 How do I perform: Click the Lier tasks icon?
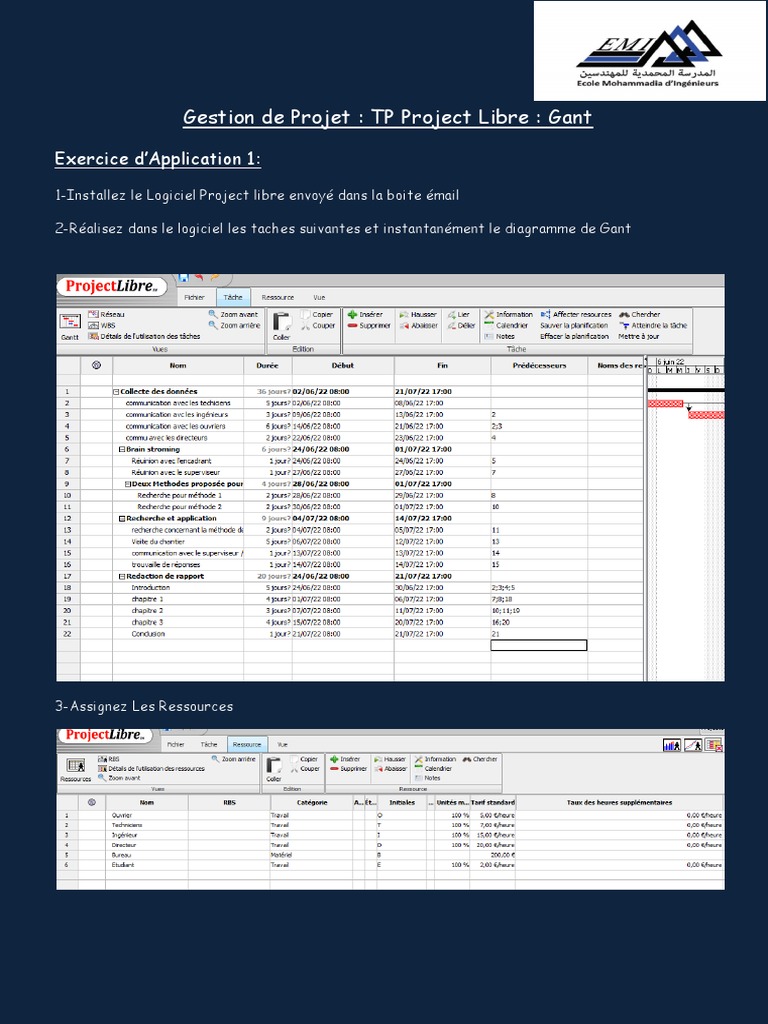452,314
